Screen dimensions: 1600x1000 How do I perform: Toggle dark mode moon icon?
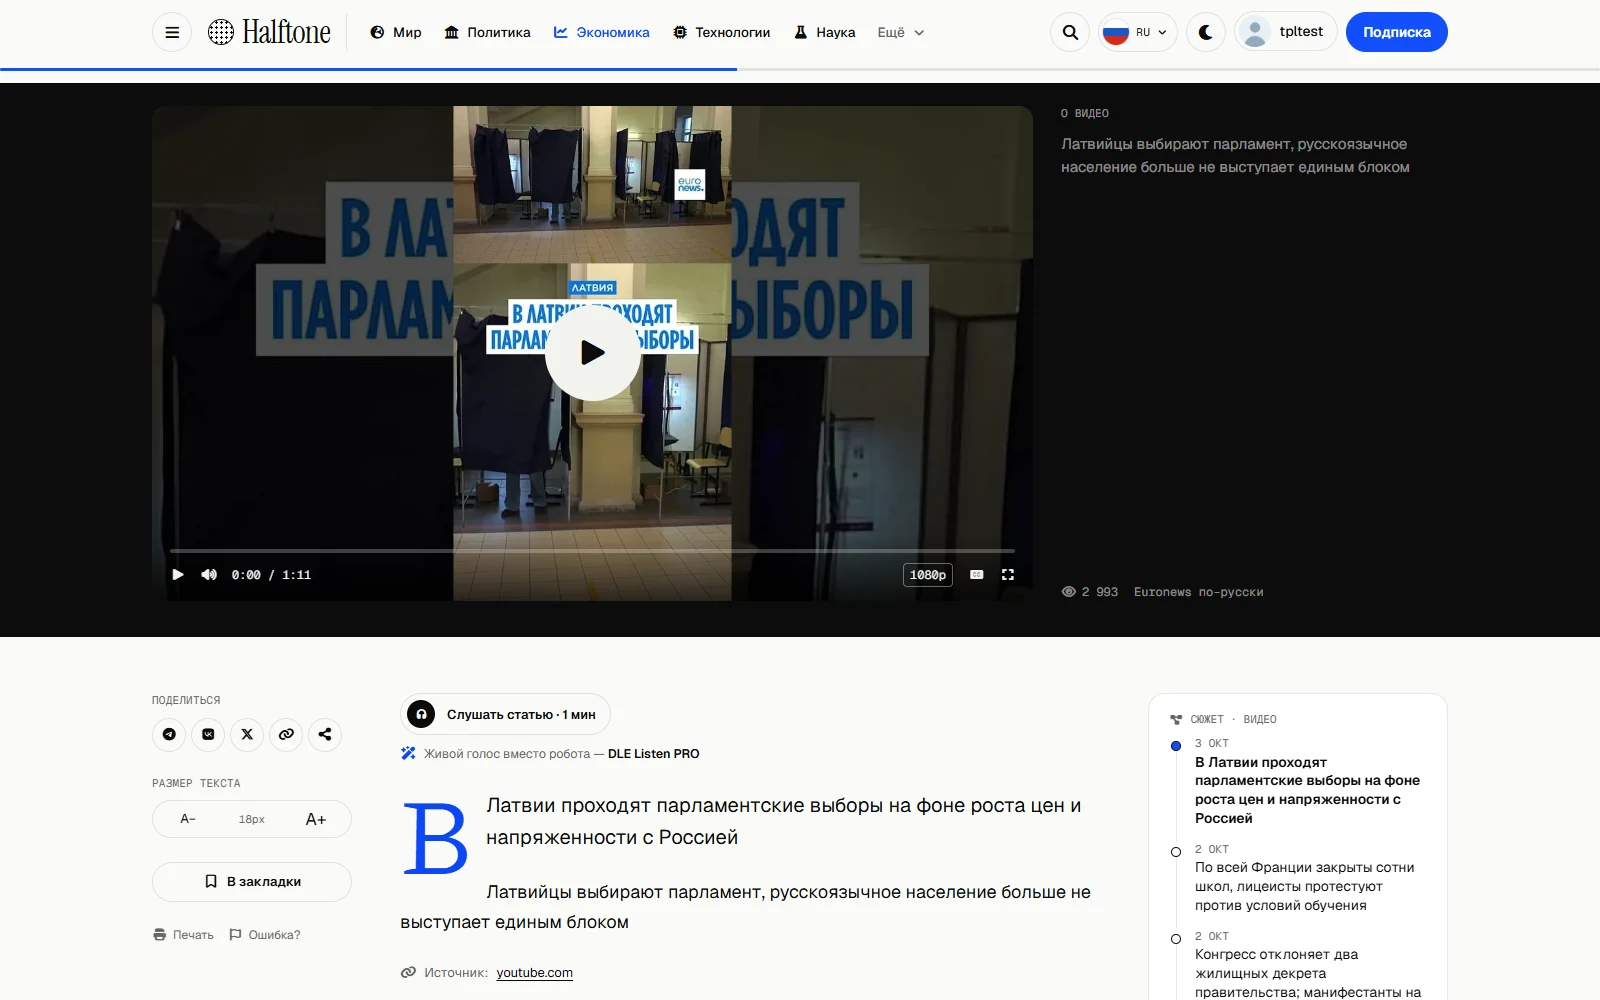[1206, 32]
